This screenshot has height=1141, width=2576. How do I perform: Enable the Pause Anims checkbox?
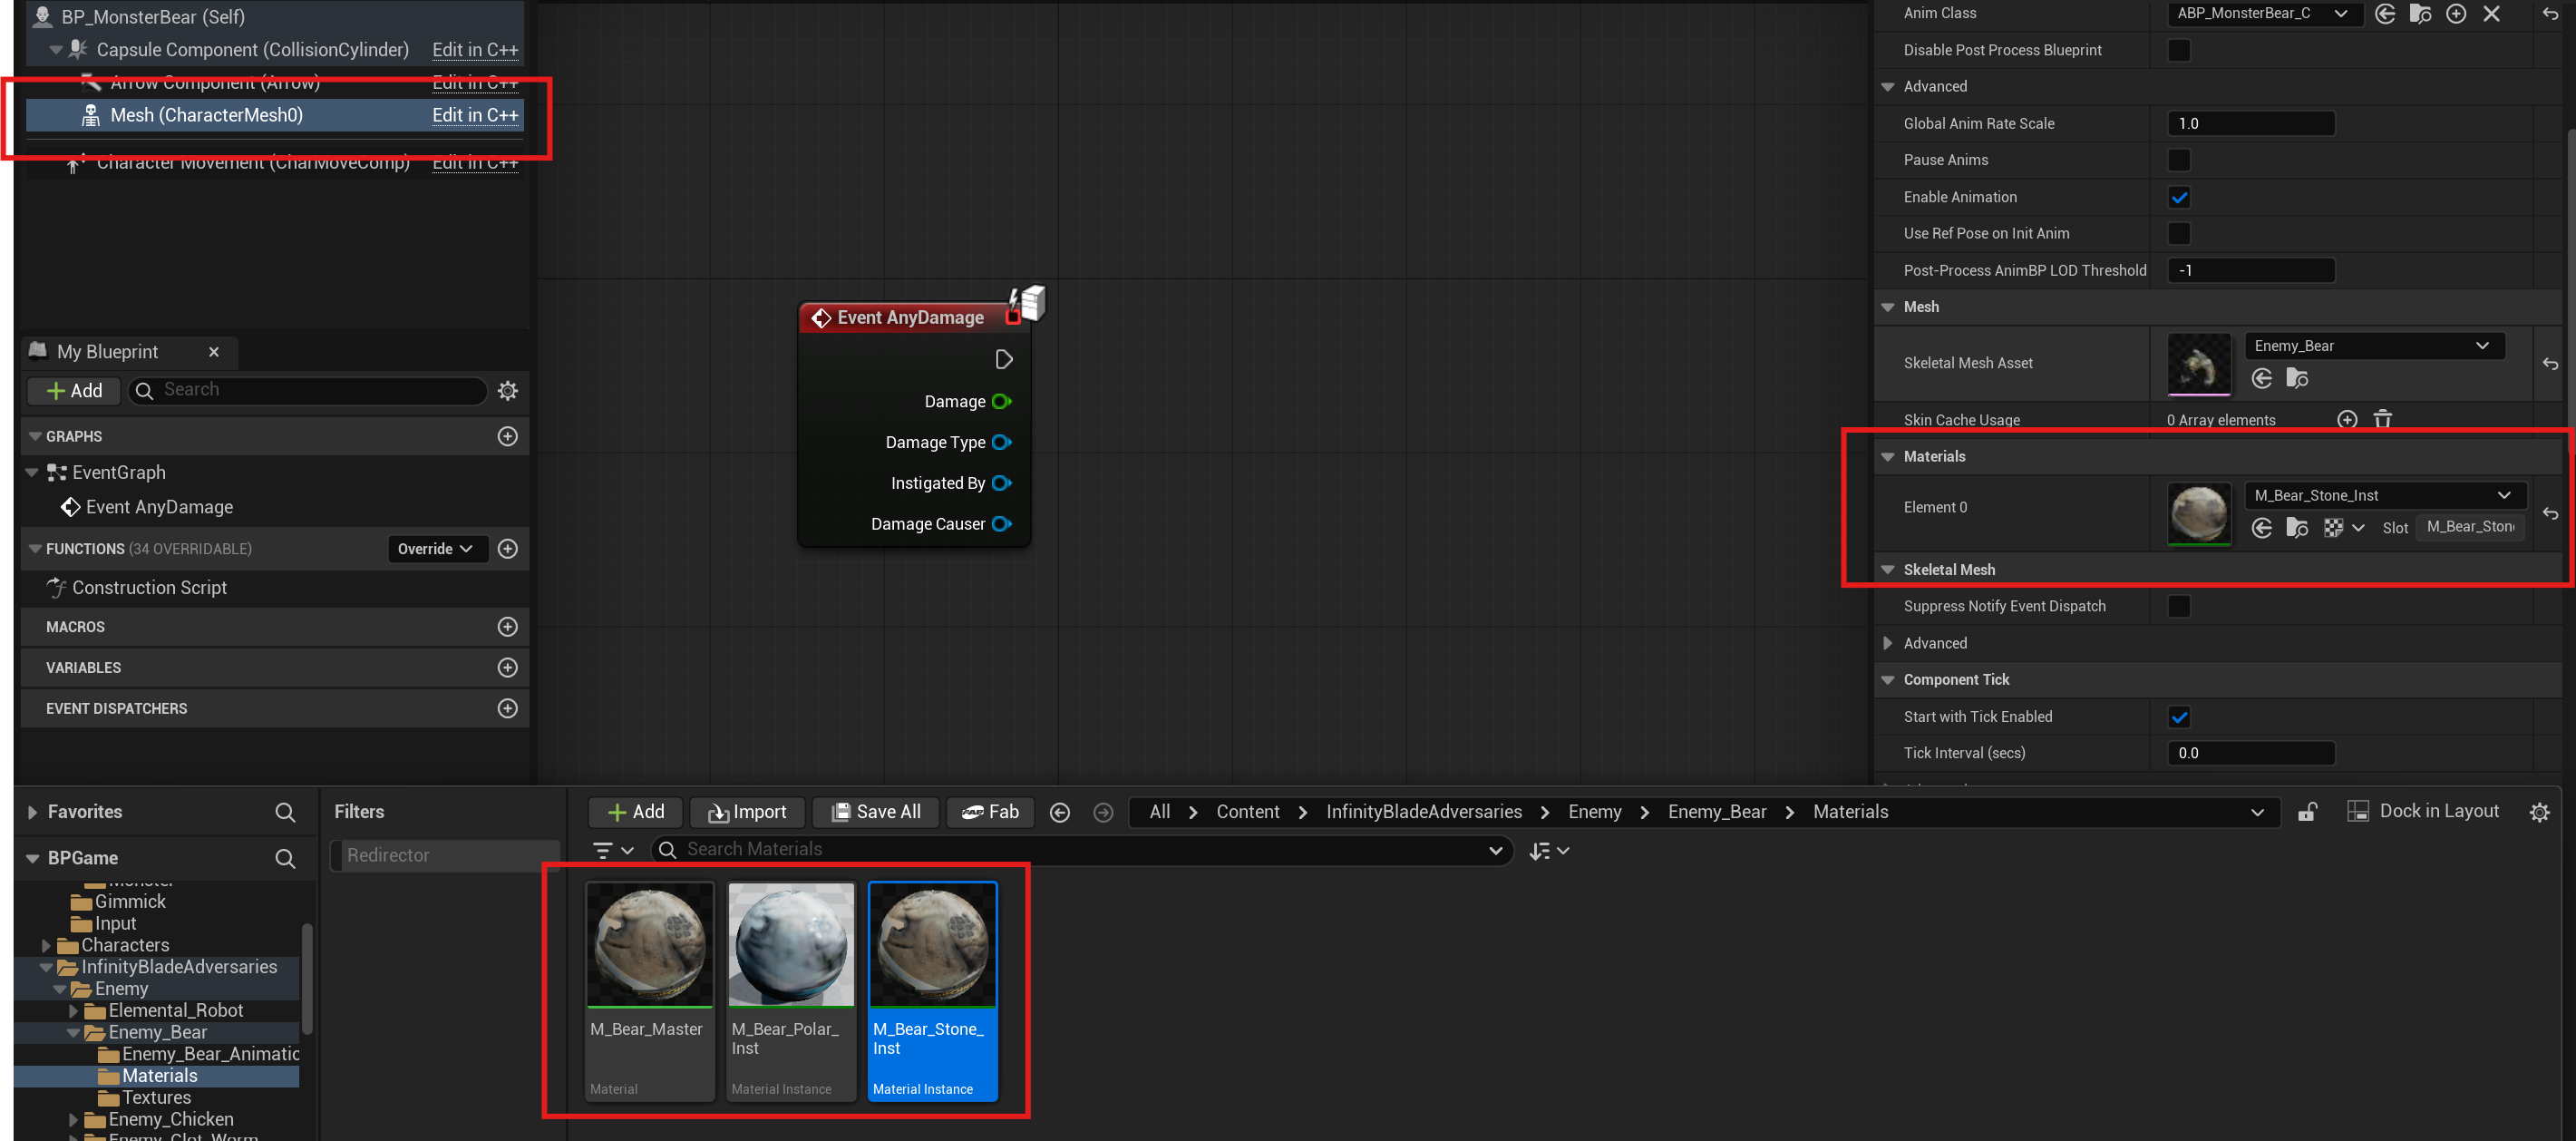2179,160
